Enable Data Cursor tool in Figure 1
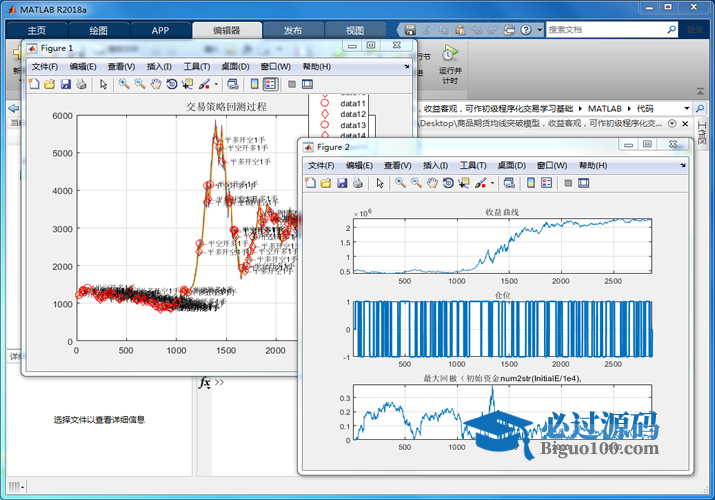The width and height of the screenshot is (715, 500). pos(187,84)
